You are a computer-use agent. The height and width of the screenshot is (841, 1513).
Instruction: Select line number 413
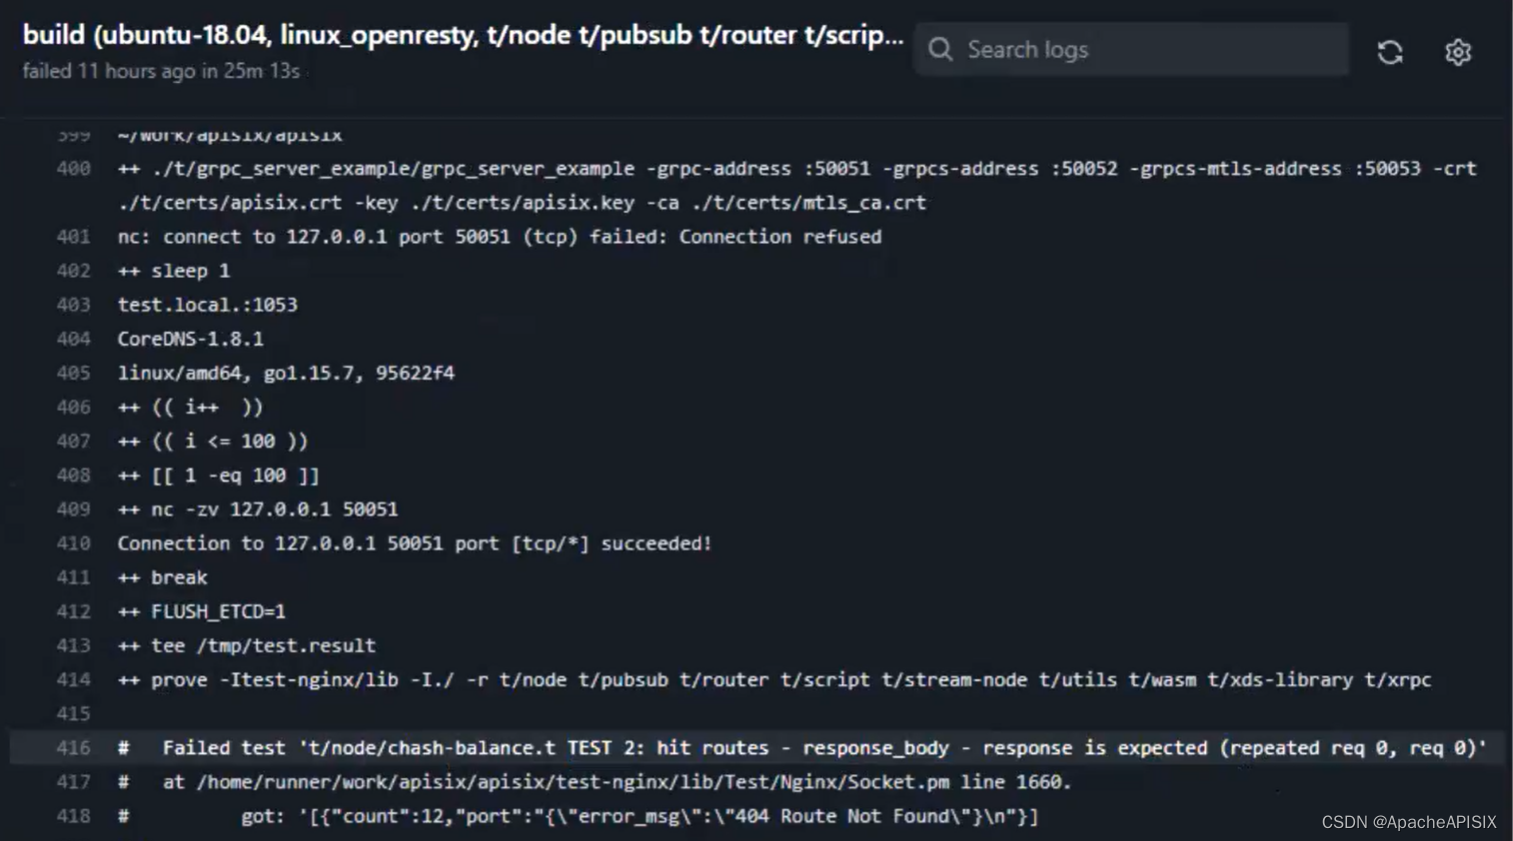click(73, 645)
